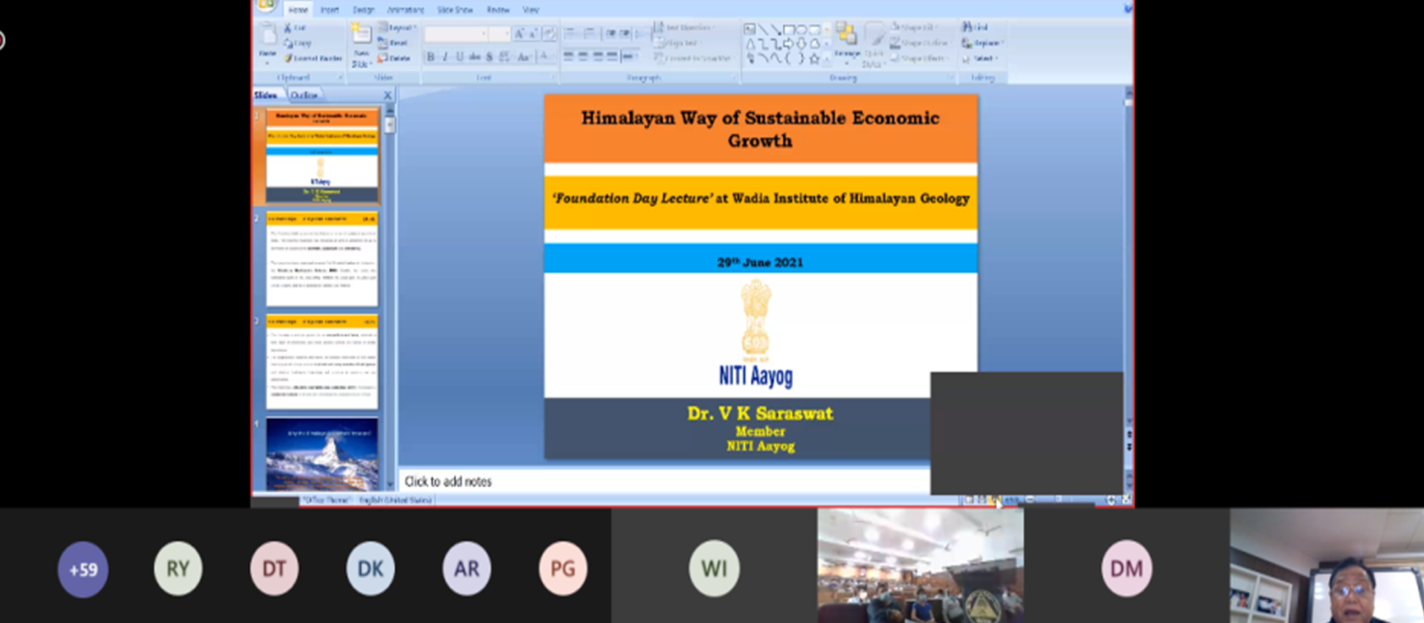Select participant RY avatar
1424x623 pixels.
pos(178,569)
